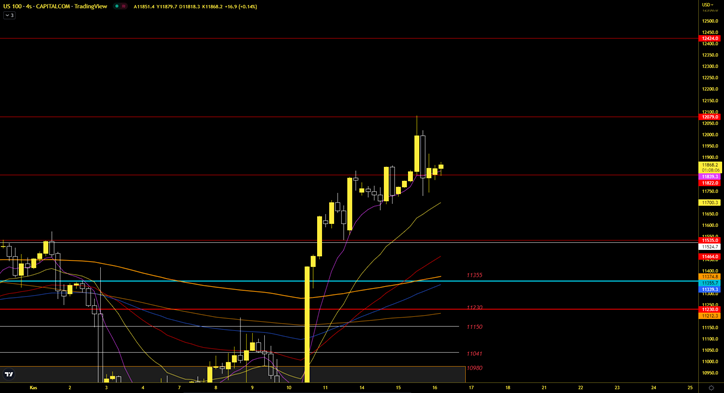The width and height of the screenshot is (724, 393).
Task: Click the TradingView logo in the chart corner
Action: [x=9, y=375]
